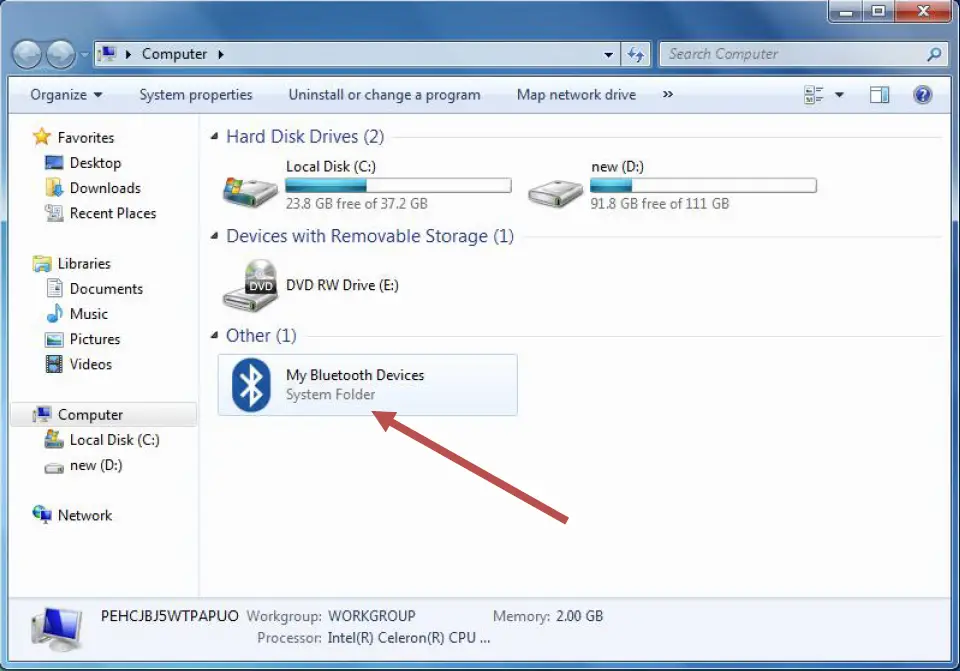Open the Pictures library
Viewport: 960px width, 671px height.
pos(94,339)
